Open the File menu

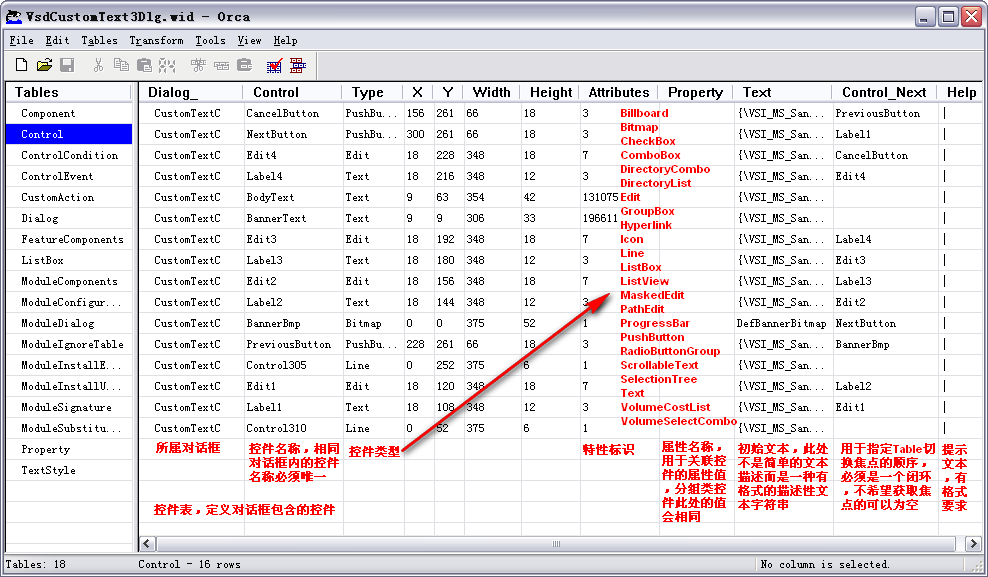(21, 40)
